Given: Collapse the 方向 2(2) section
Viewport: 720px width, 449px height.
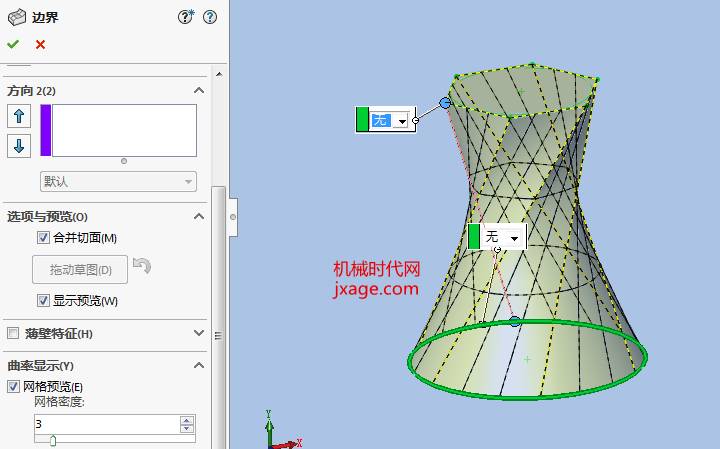Looking at the screenshot, I should (x=199, y=90).
